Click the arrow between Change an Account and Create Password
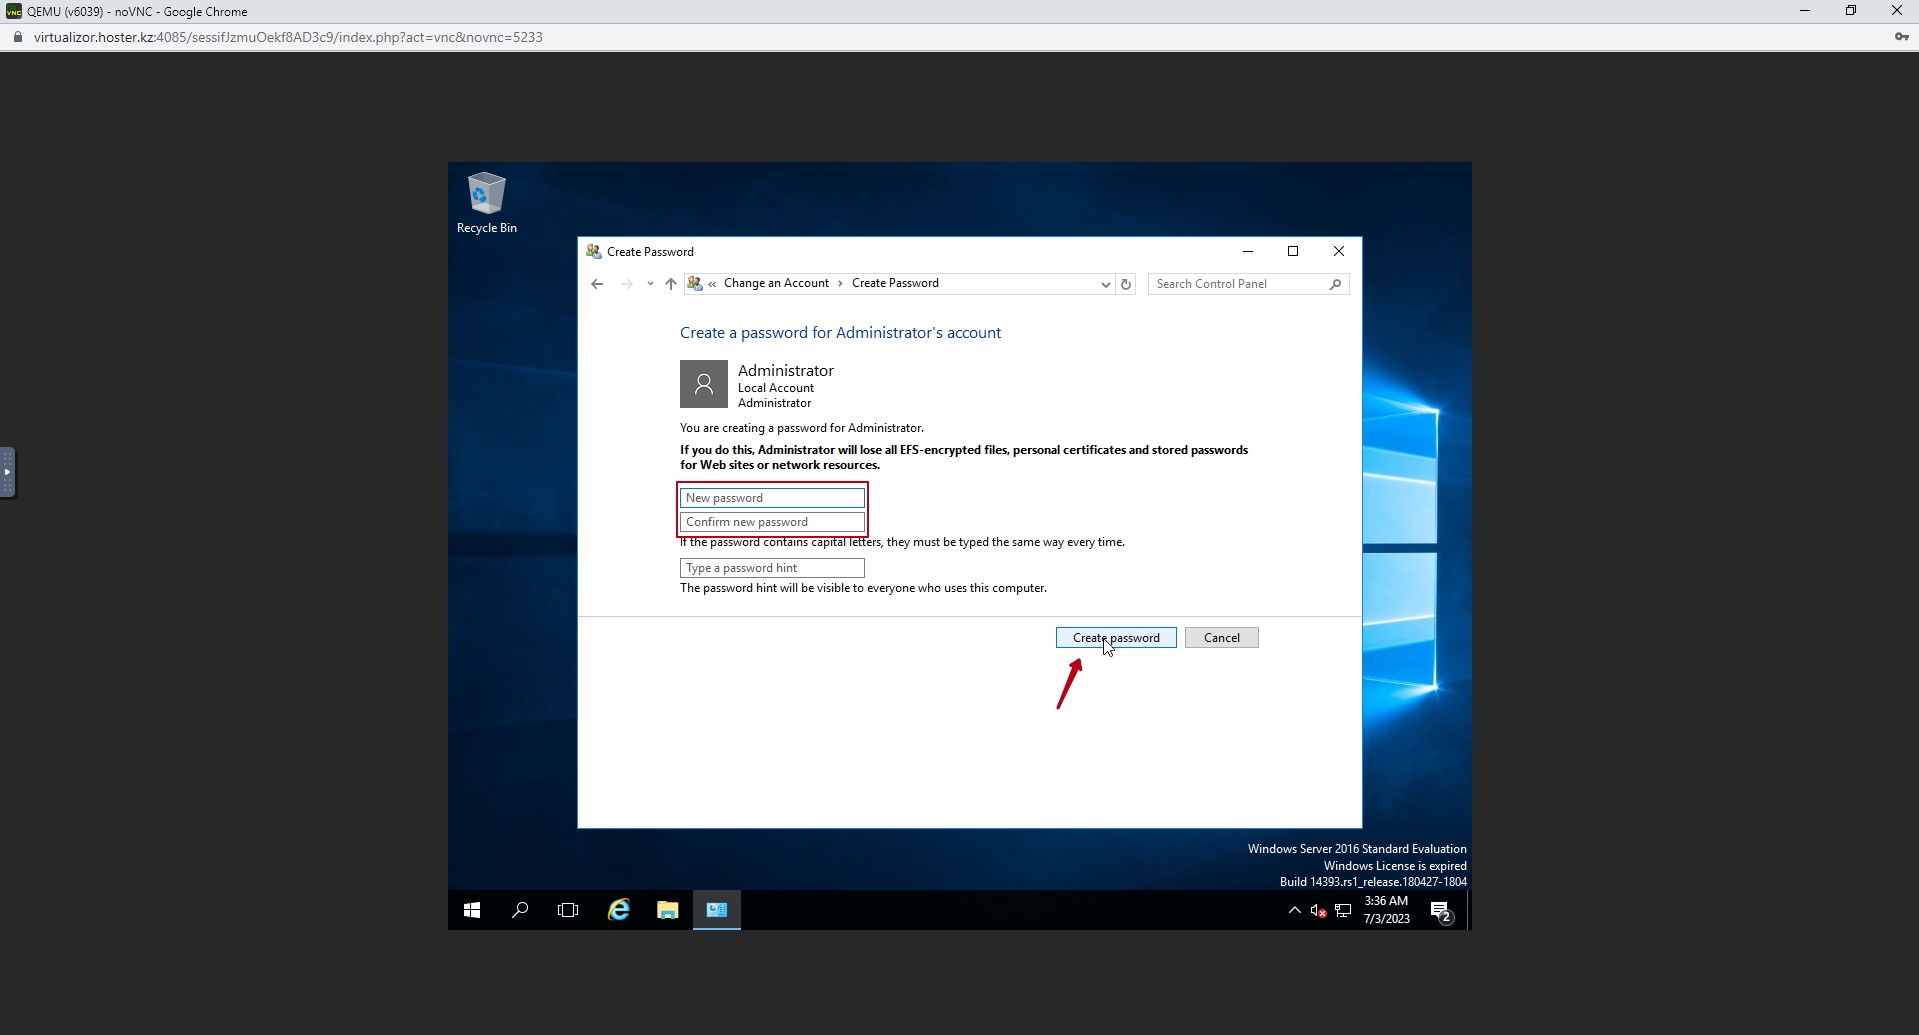The height and width of the screenshot is (1035, 1919). click(840, 284)
